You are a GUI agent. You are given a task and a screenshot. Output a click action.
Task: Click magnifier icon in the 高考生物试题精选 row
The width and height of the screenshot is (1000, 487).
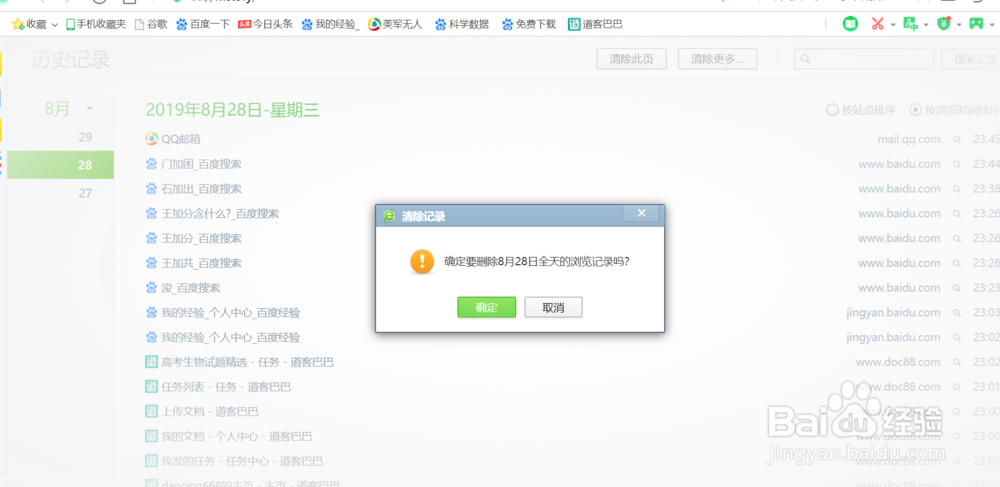(x=957, y=362)
